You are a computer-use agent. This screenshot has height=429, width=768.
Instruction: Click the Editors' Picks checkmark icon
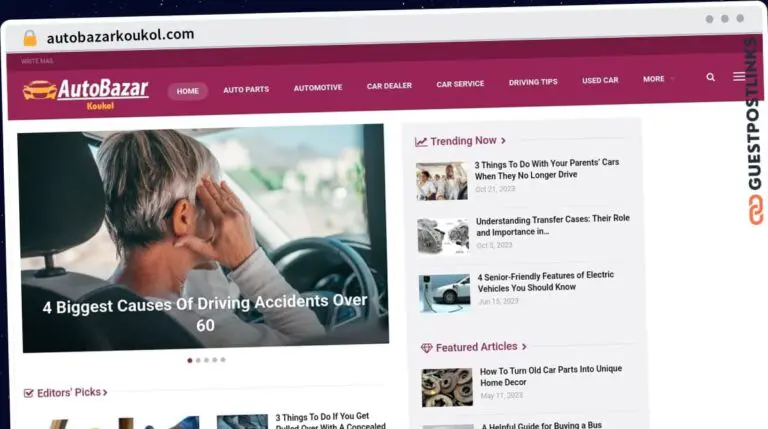(x=28, y=393)
